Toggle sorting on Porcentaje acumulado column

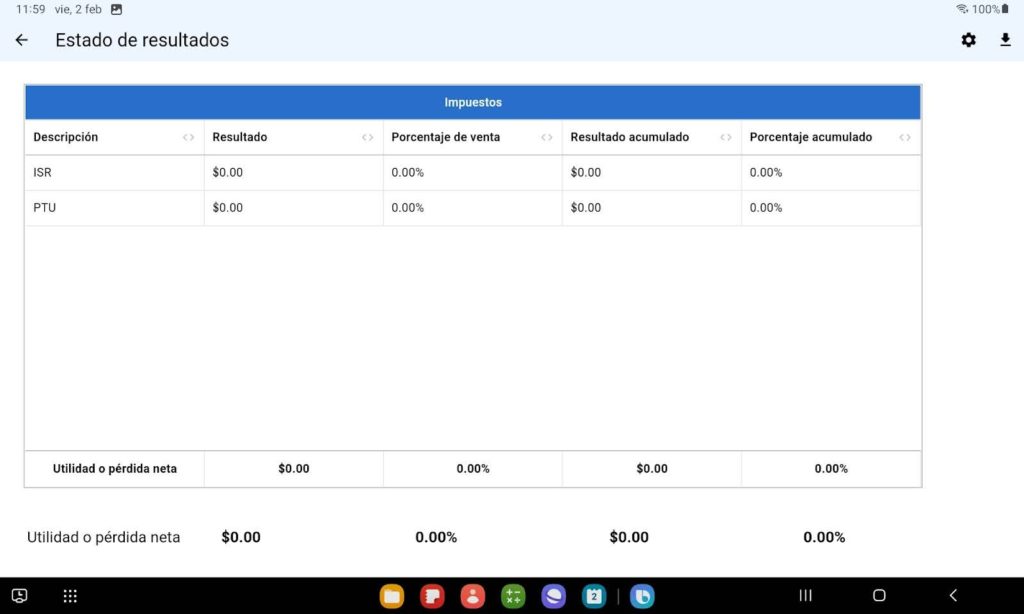[x=905, y=137]
